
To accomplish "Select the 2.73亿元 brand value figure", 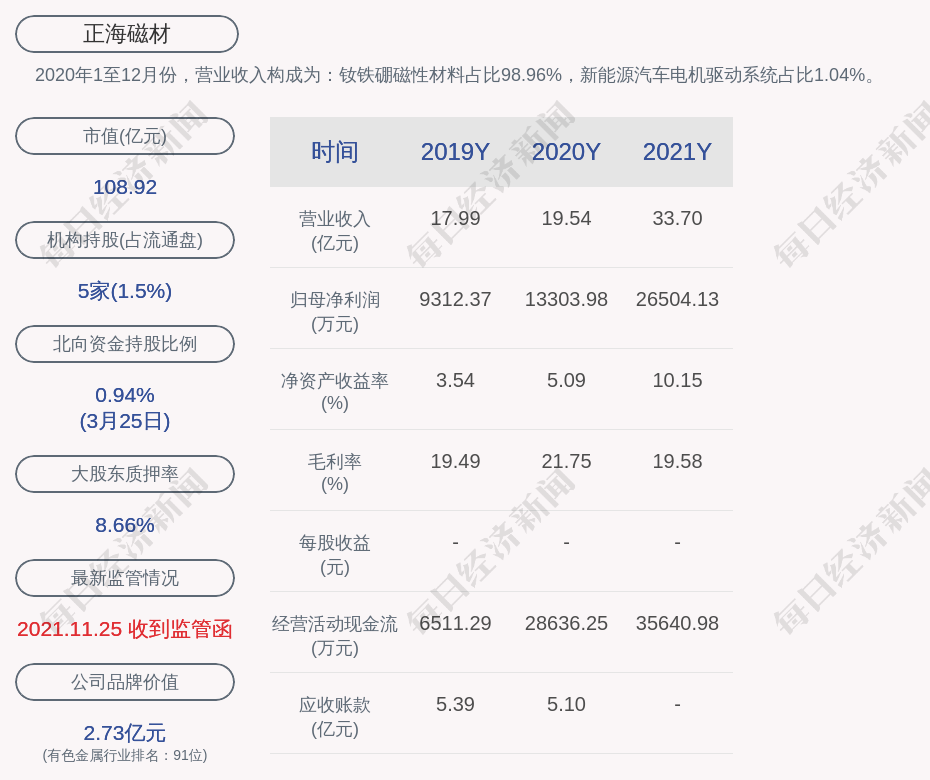I will [x=125, y=733].
